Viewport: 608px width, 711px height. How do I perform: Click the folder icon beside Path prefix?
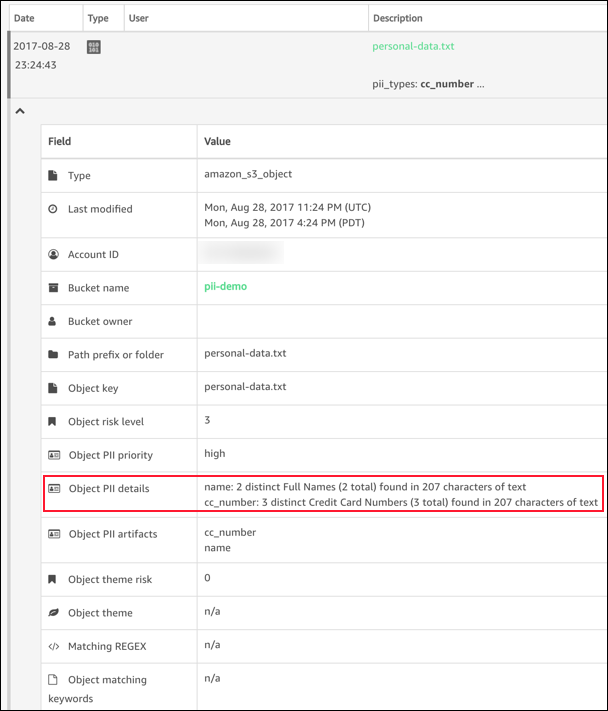53,354
